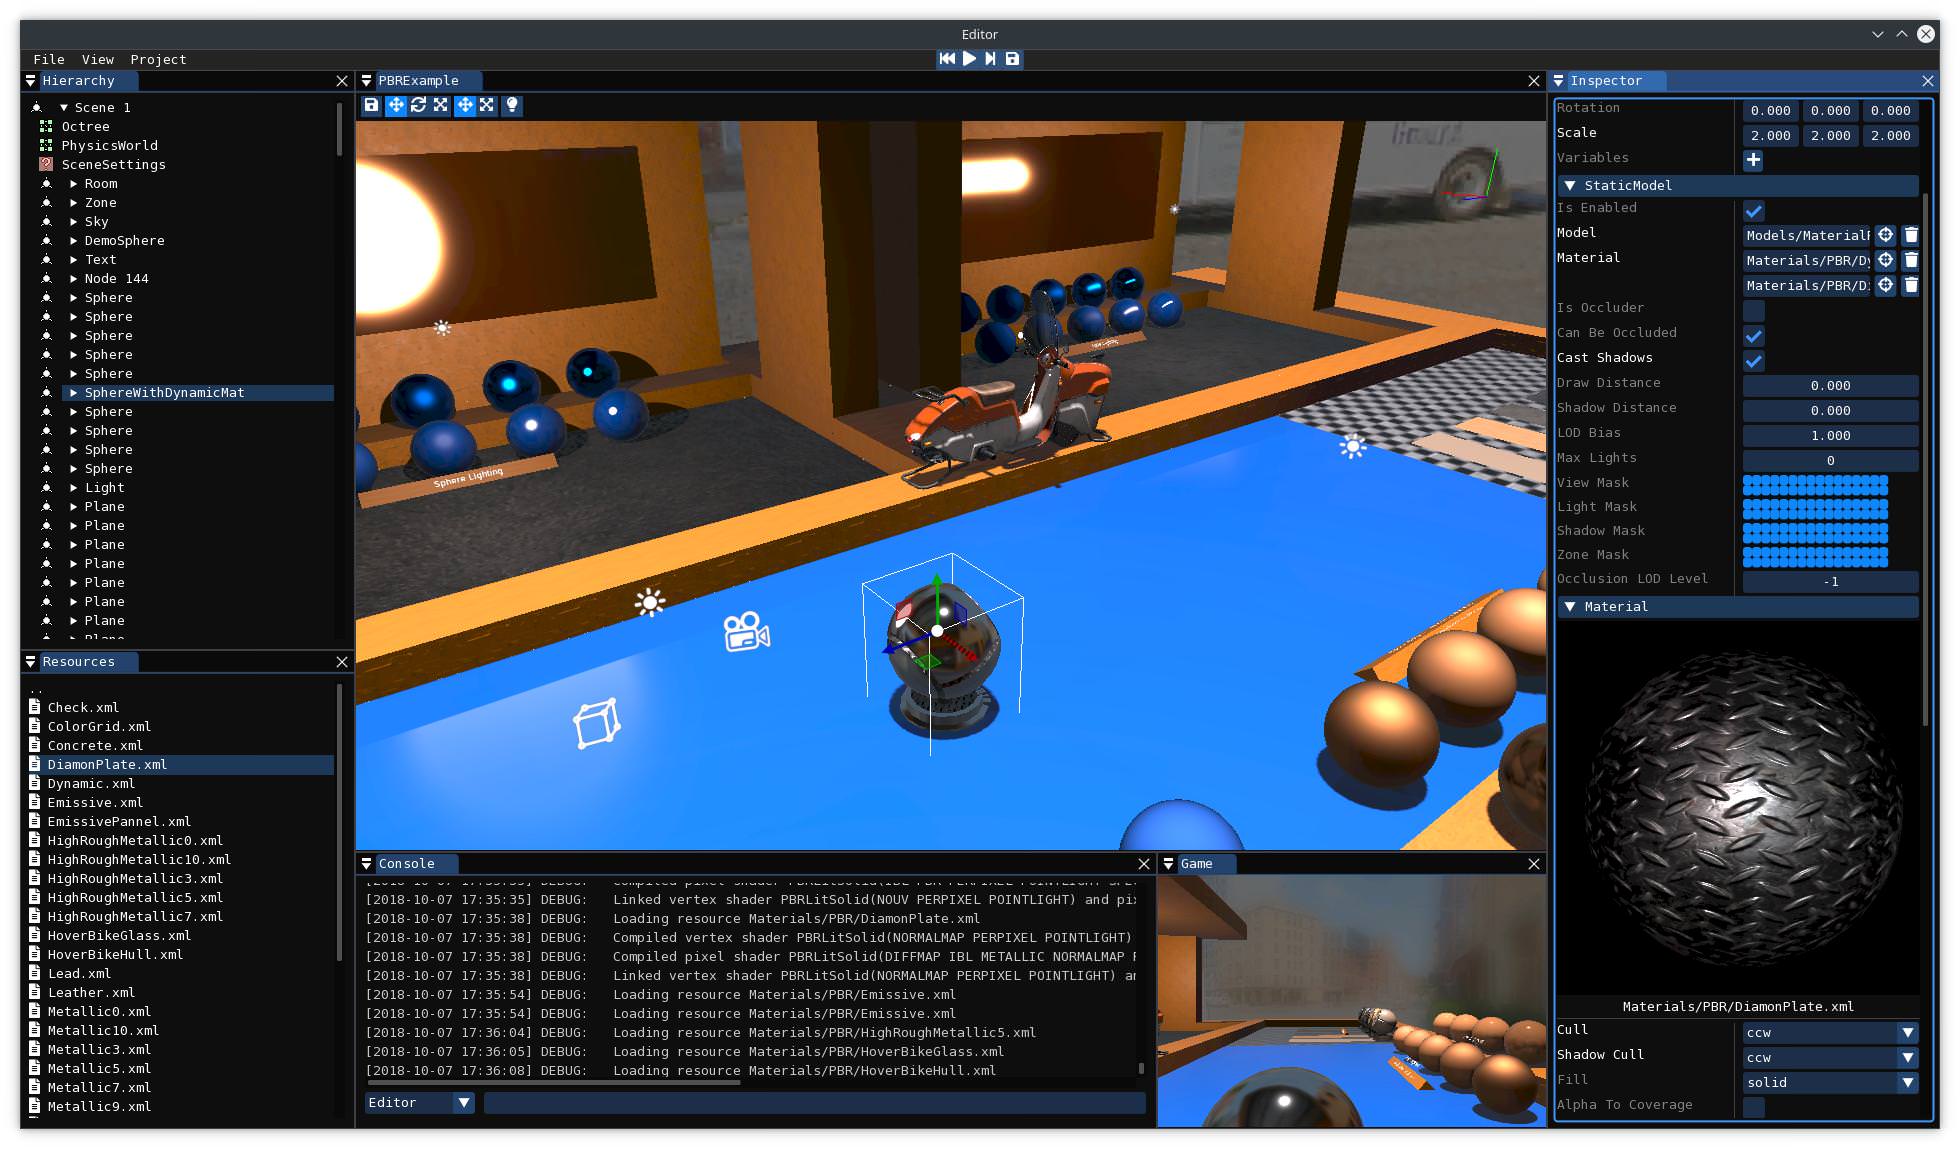This screenshot has width=1960, height=1149.
Task: Click the Save icon in viewport toolbar
Action: pos(372,106)
